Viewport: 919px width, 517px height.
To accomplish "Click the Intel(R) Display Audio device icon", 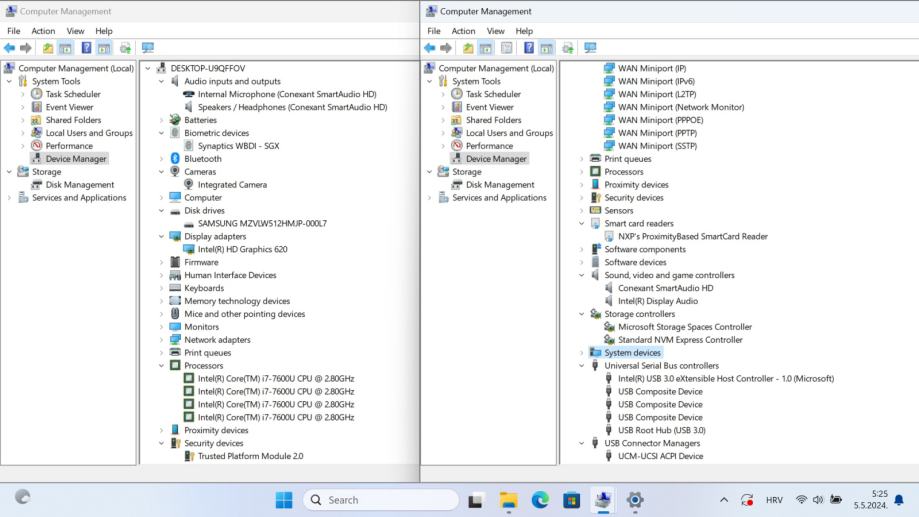I will [x=609, y=301].
